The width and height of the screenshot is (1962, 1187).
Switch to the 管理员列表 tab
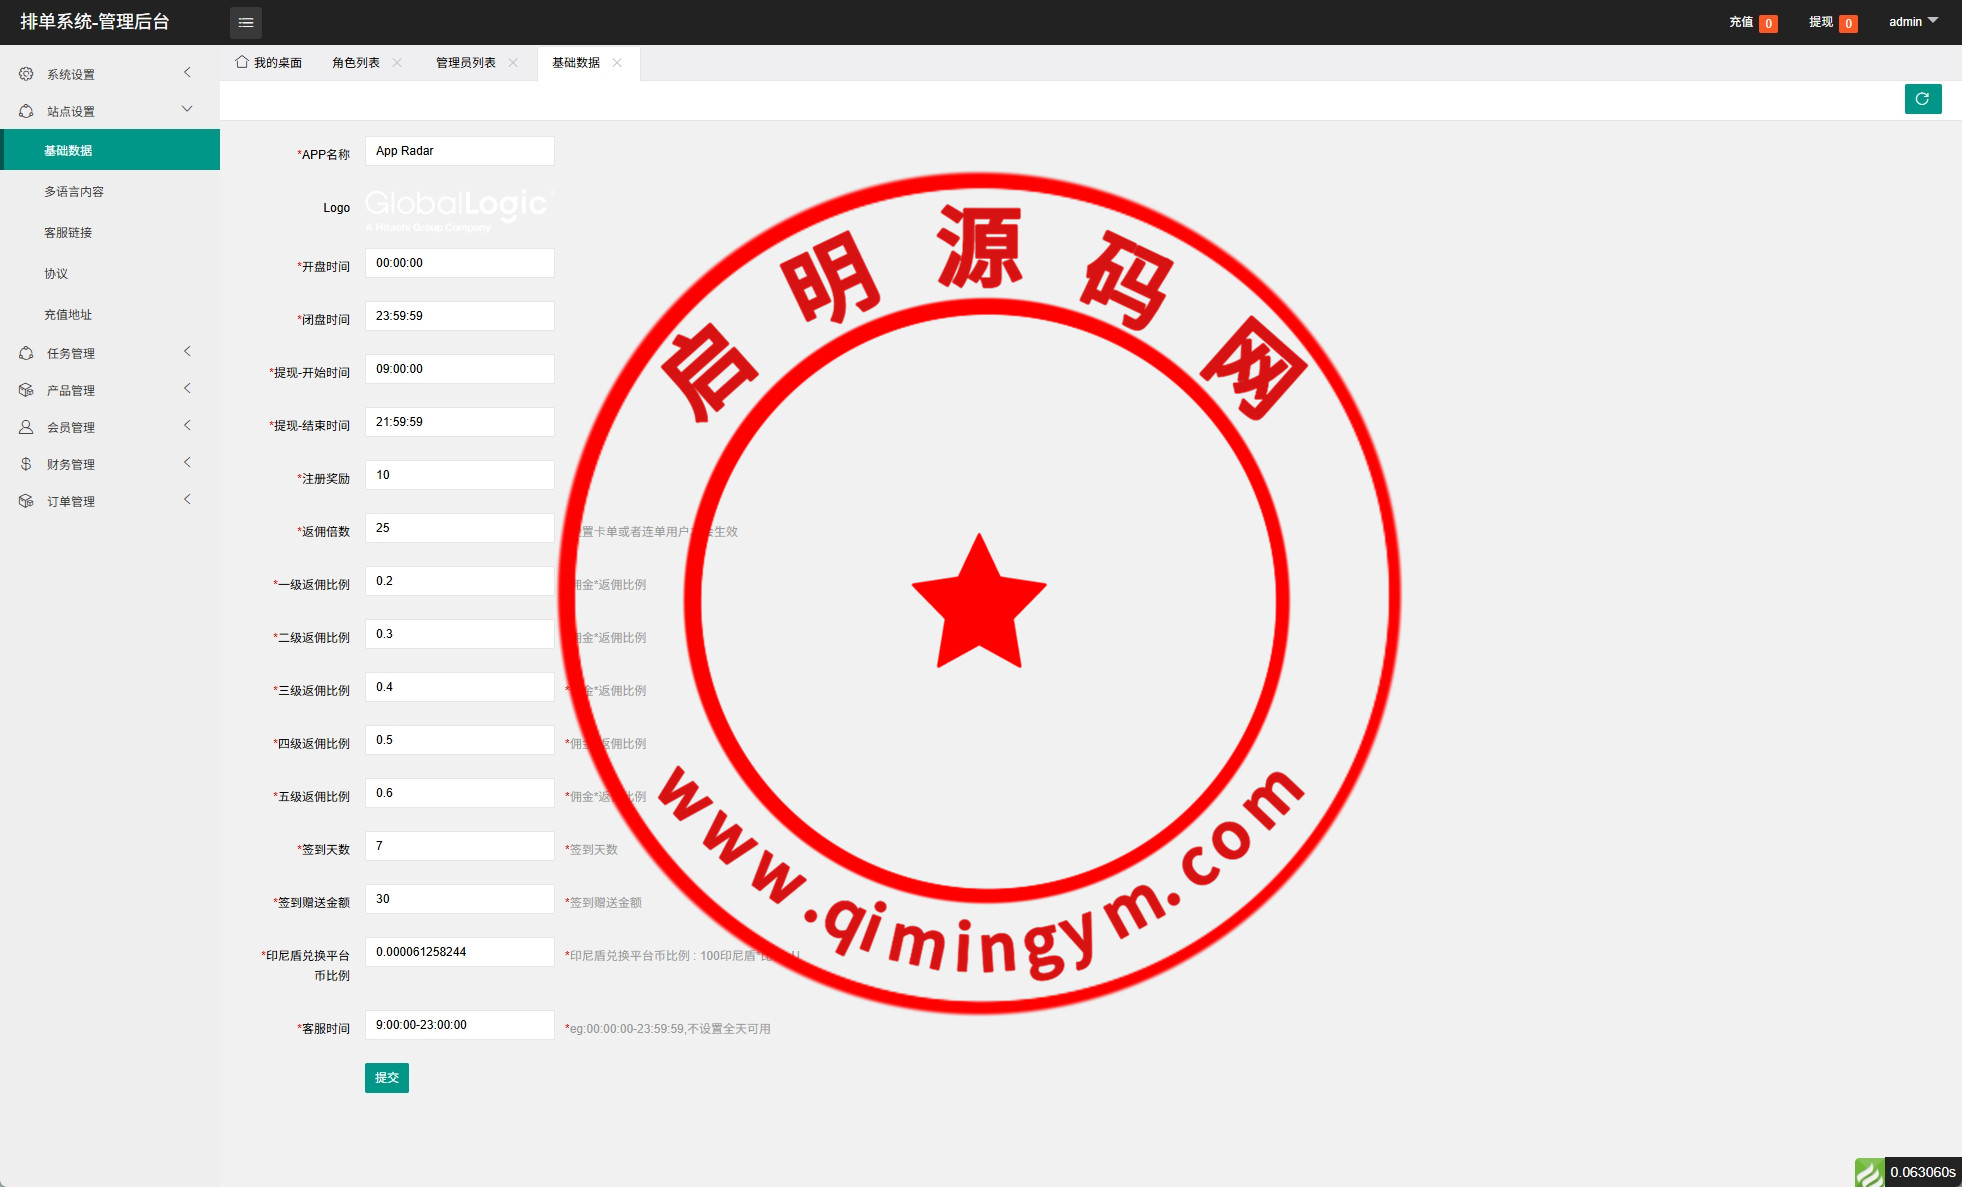tap(465, 62)
